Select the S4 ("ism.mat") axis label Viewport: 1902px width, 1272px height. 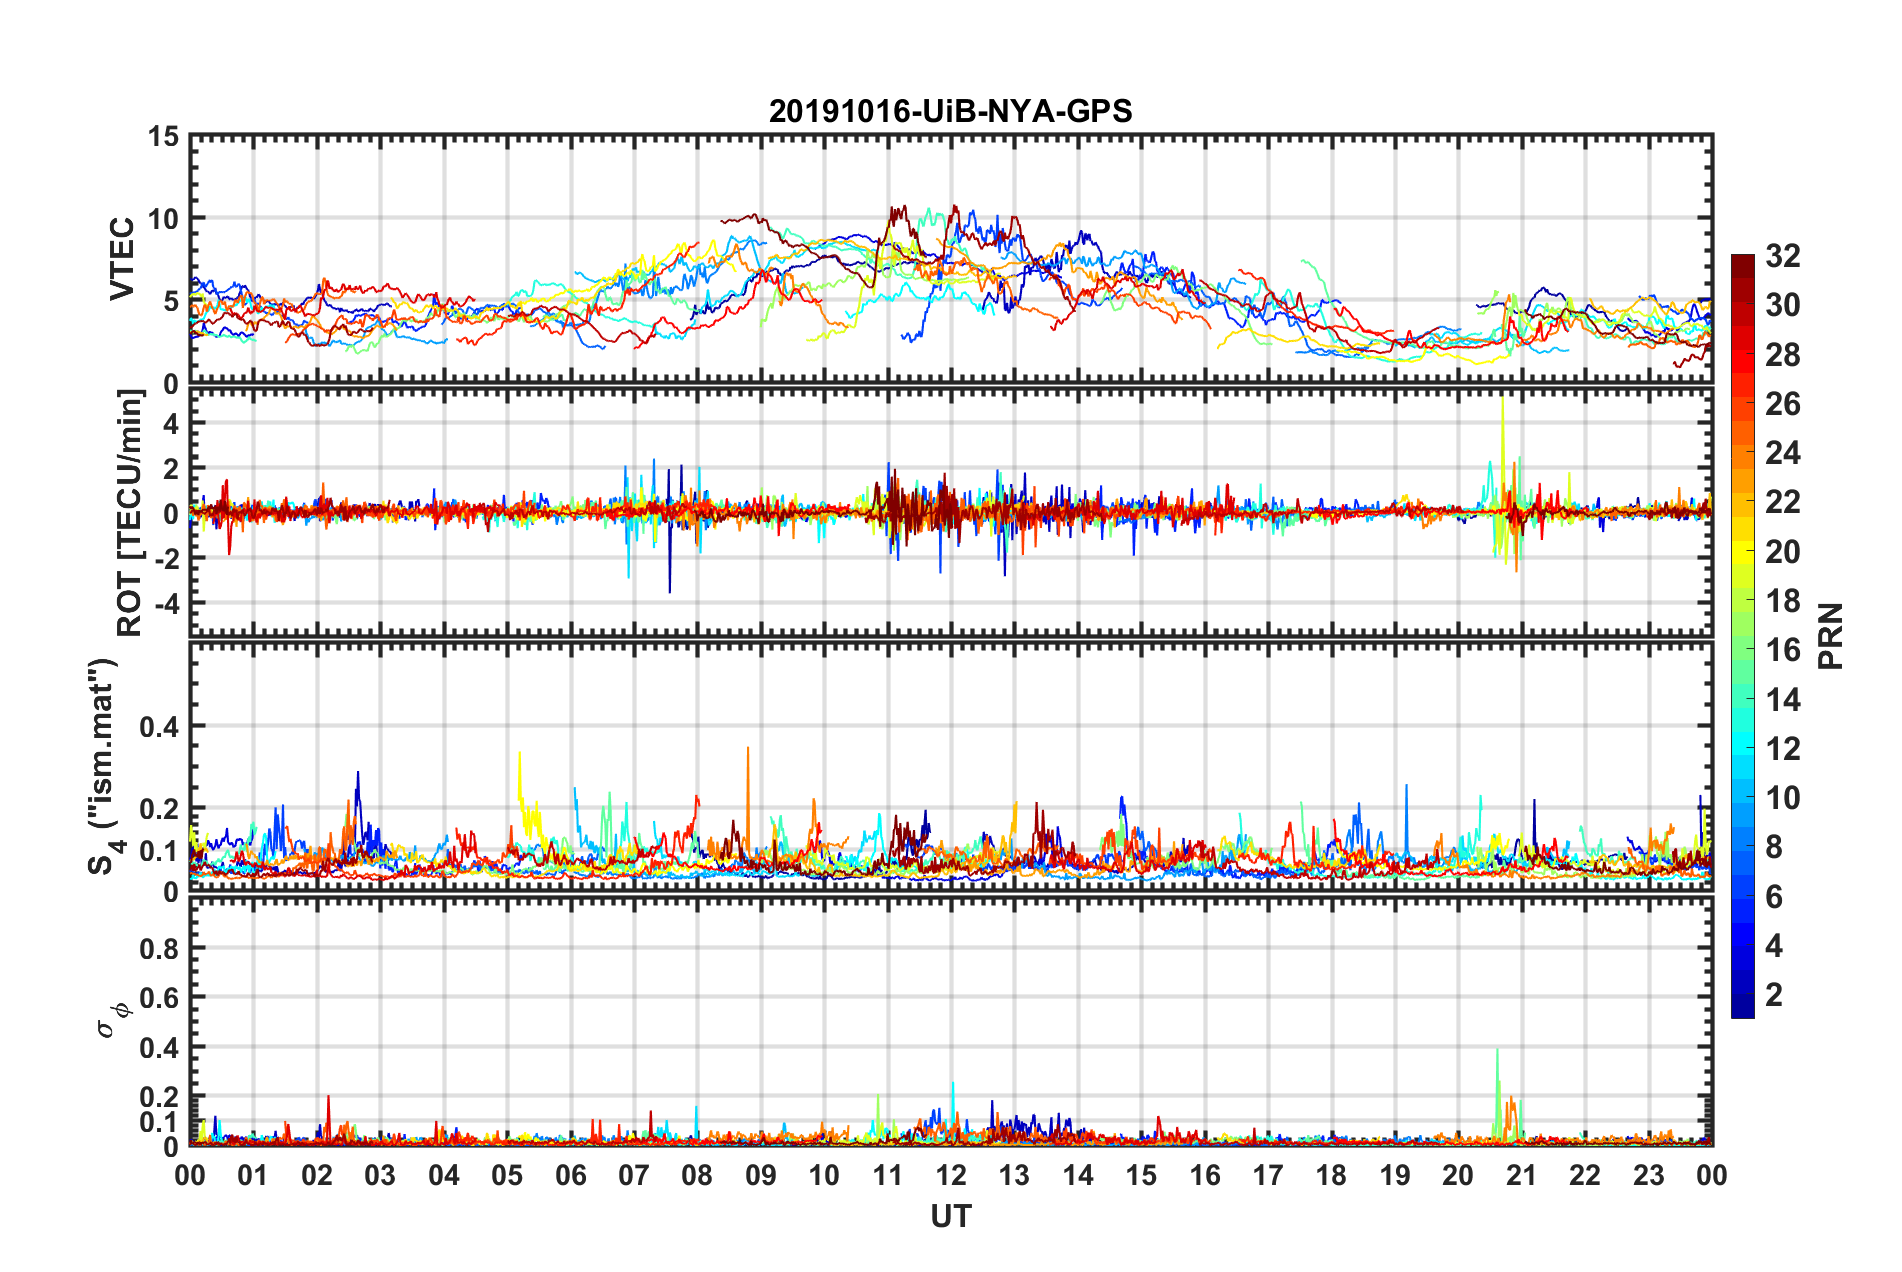pos(105,766)
